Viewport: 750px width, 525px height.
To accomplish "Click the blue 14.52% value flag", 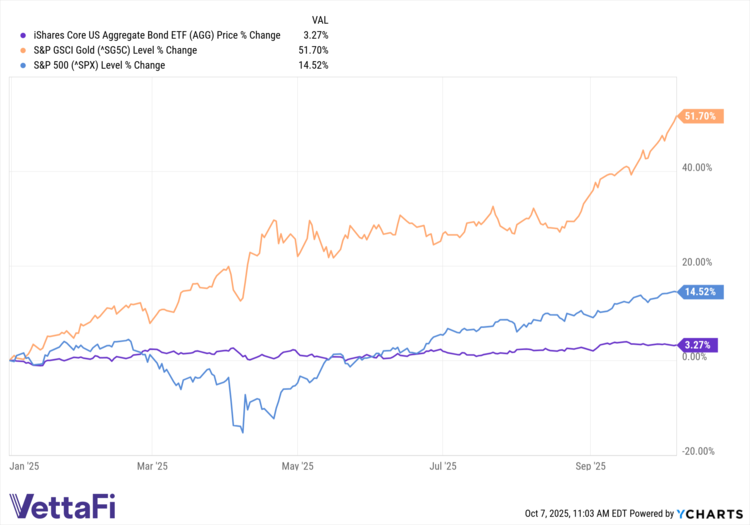I will click(700, 292).
